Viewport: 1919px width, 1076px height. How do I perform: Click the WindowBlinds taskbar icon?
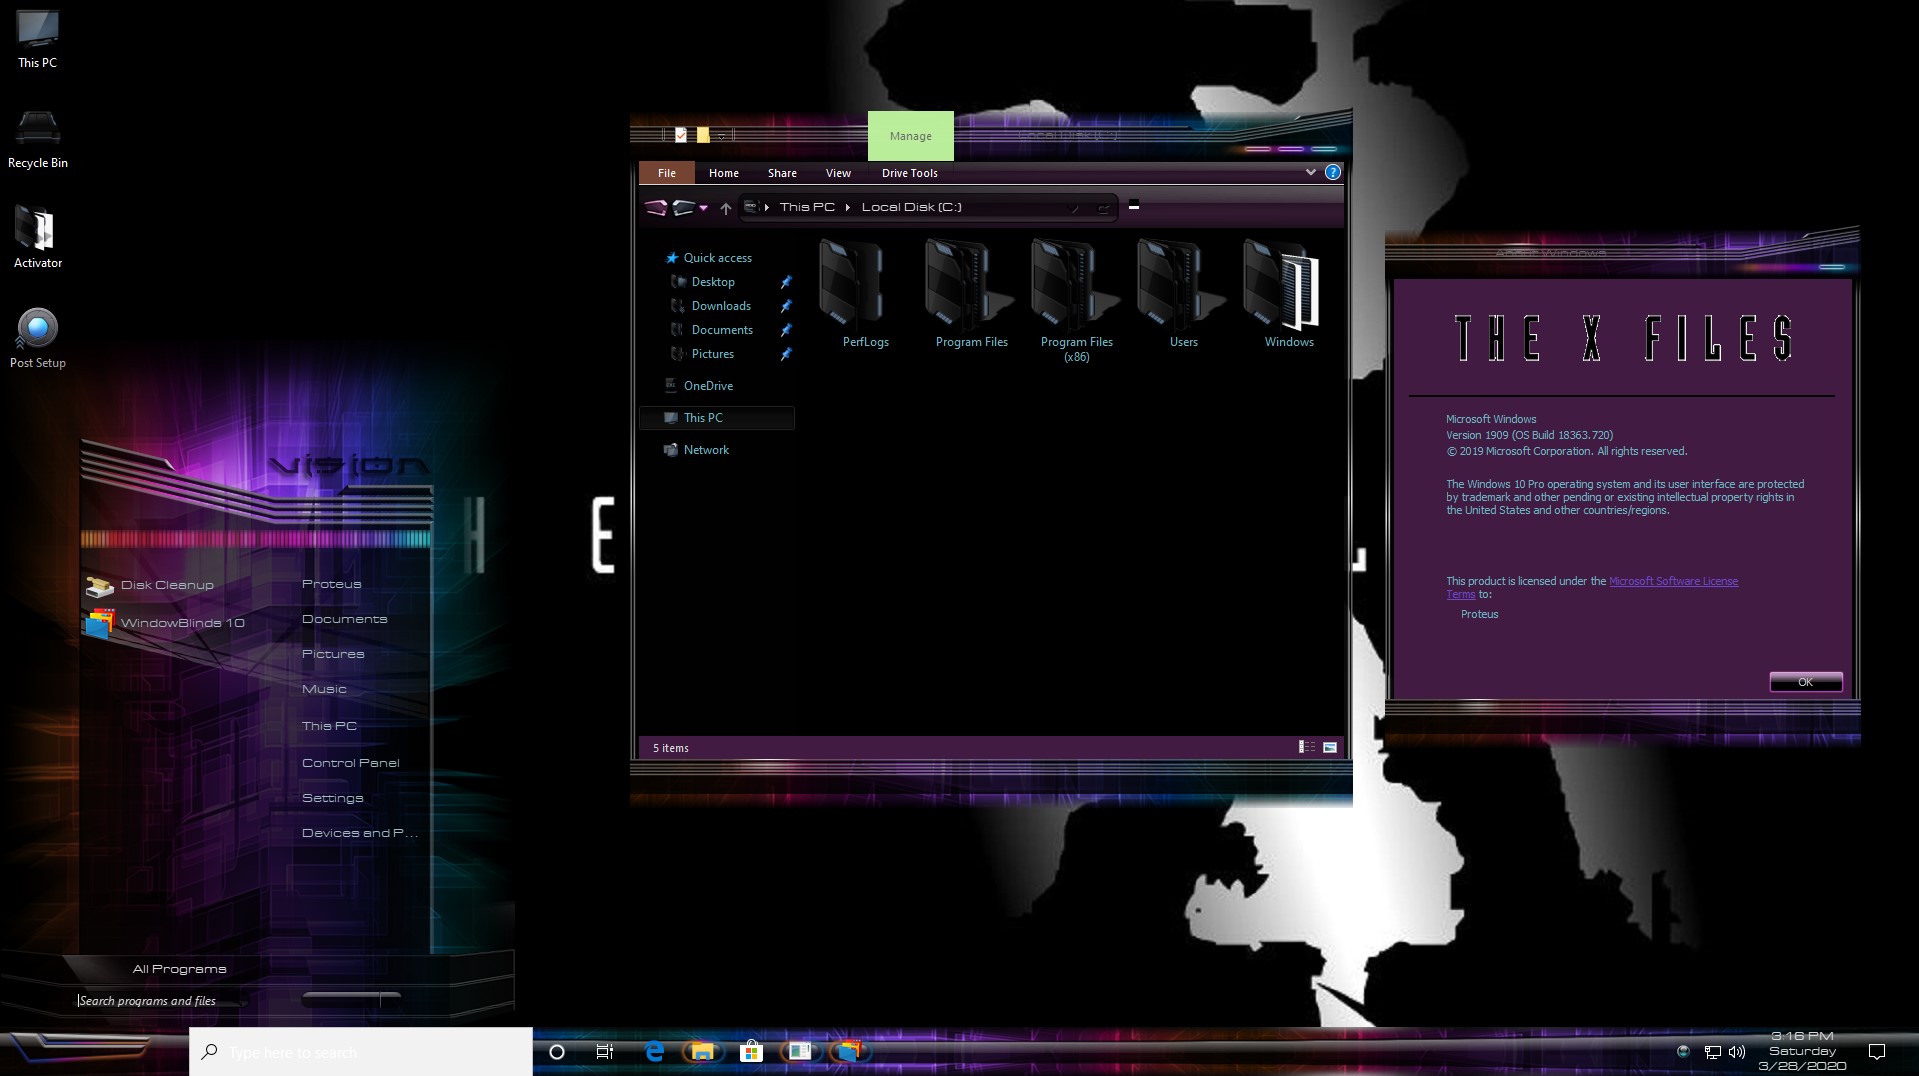(x=849, y=1052)
